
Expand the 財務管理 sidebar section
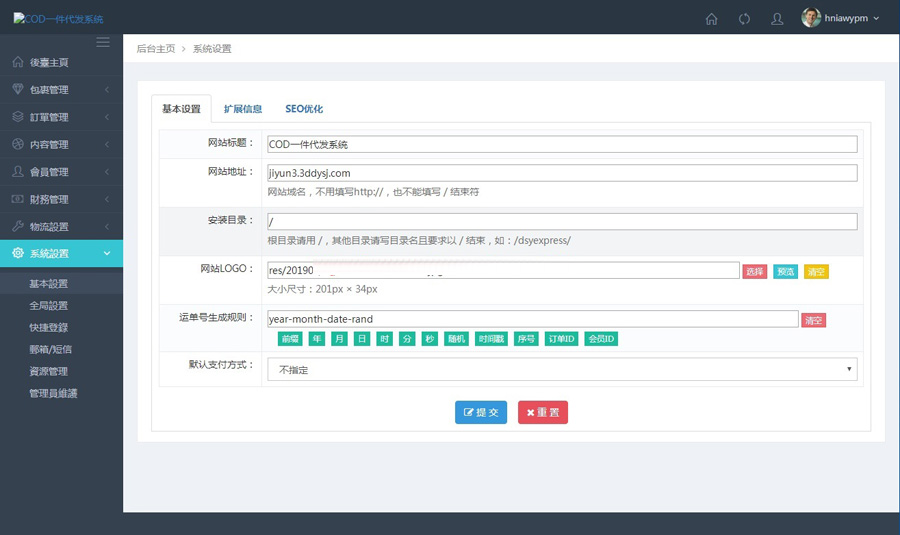click(61, 199)
